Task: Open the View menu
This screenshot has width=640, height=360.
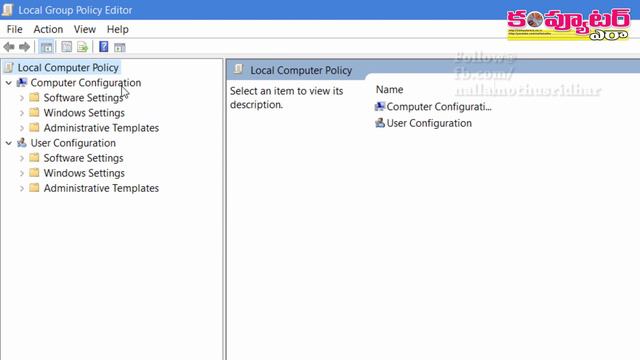Action: point(84,29)
